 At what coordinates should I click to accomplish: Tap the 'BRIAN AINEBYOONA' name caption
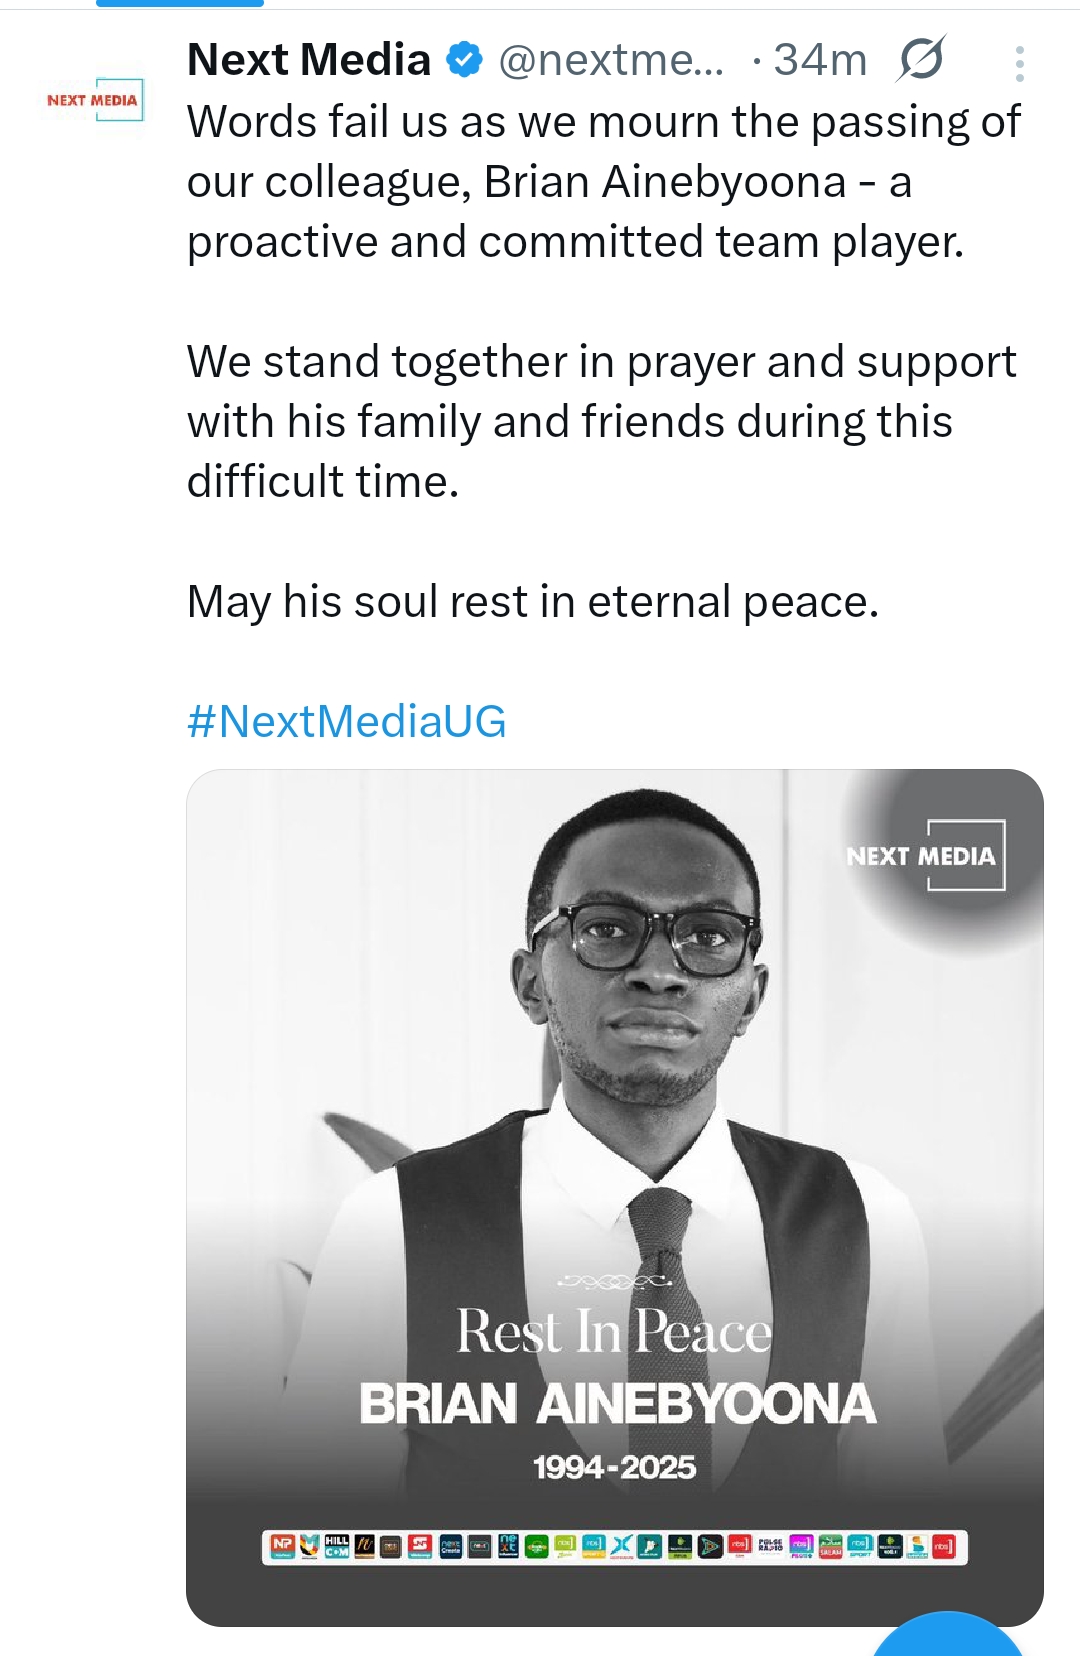[617, 1403]
